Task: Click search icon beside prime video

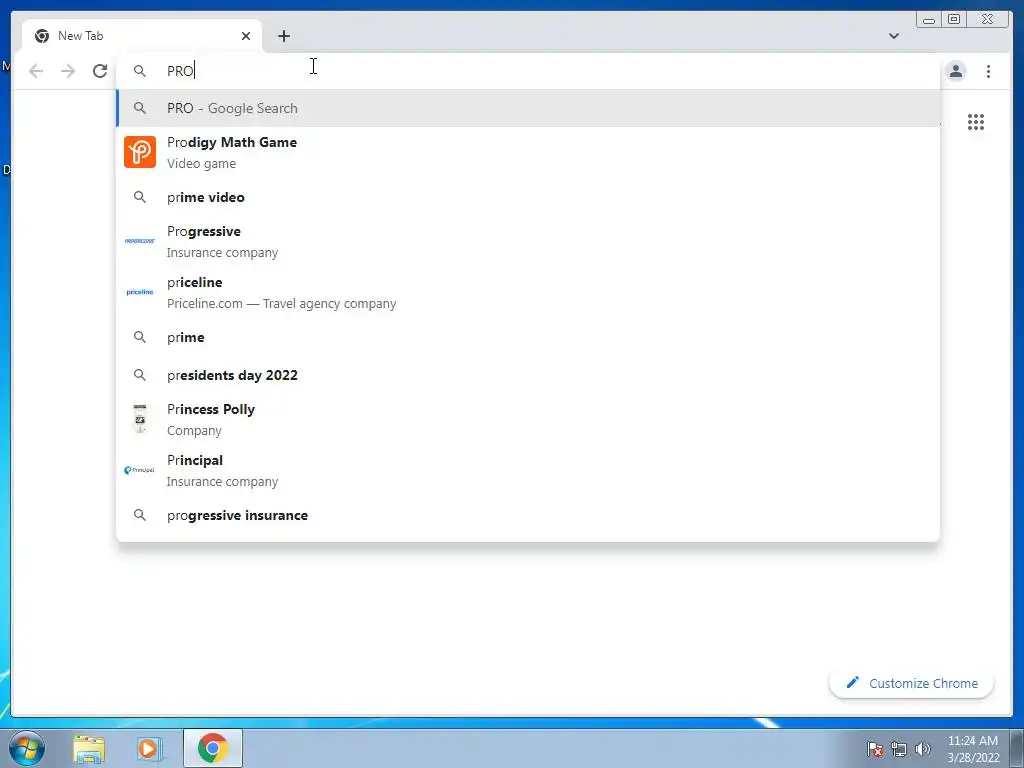Action: [x=140, y=197]
